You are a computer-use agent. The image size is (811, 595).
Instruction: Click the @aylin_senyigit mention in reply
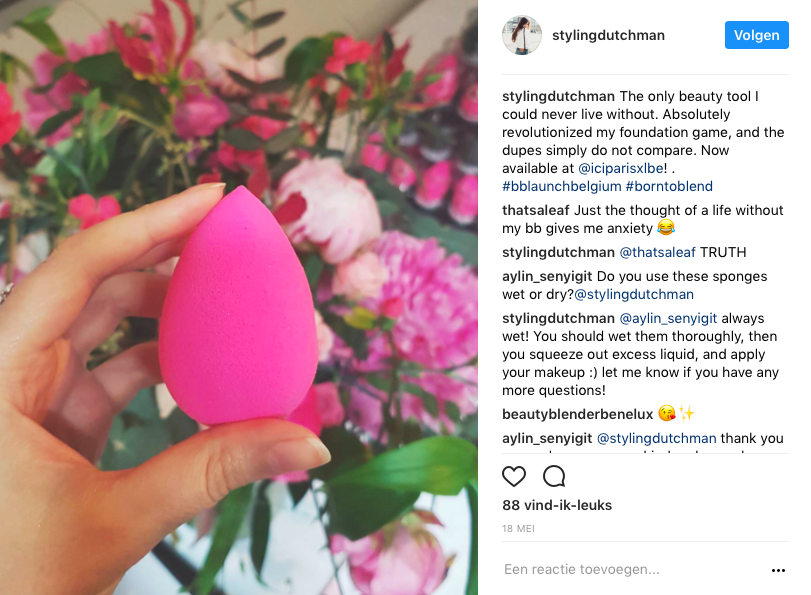click(668, 318)
